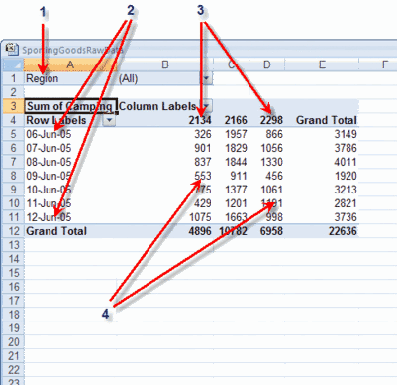Screen dimensions: 397x385
Task: Select column B header
Action: [x=165, y=65]
